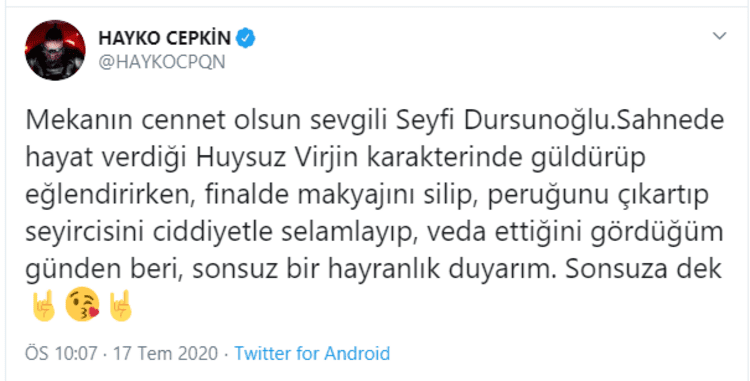
Task: Click the @HAYKOCPQN handle
Action: (162, 62)
